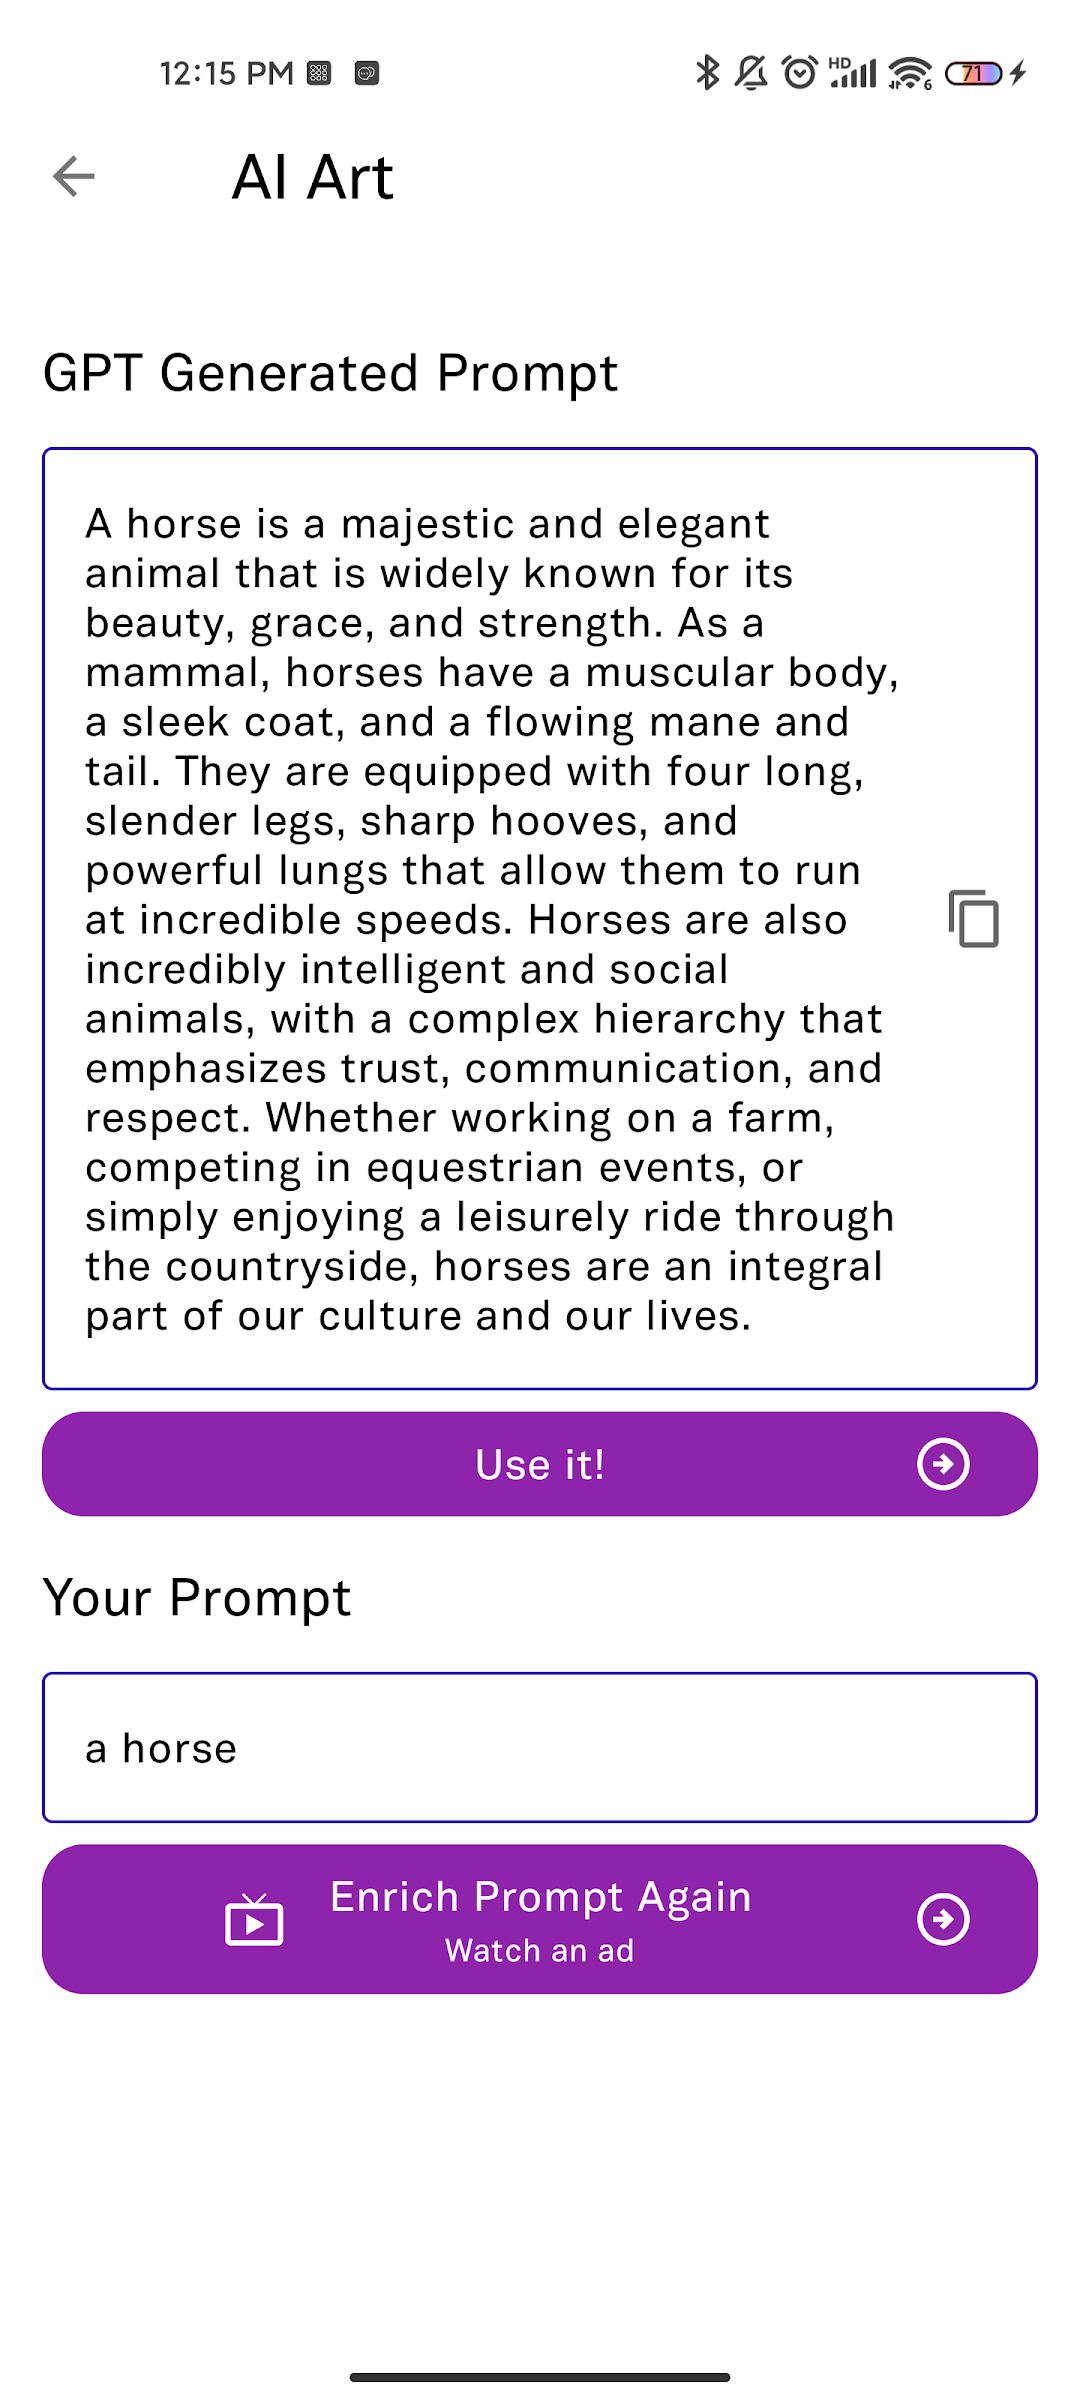Tap the cellular signal bars icon
The image size is (1080, 2400).
(x=853, y=72)
